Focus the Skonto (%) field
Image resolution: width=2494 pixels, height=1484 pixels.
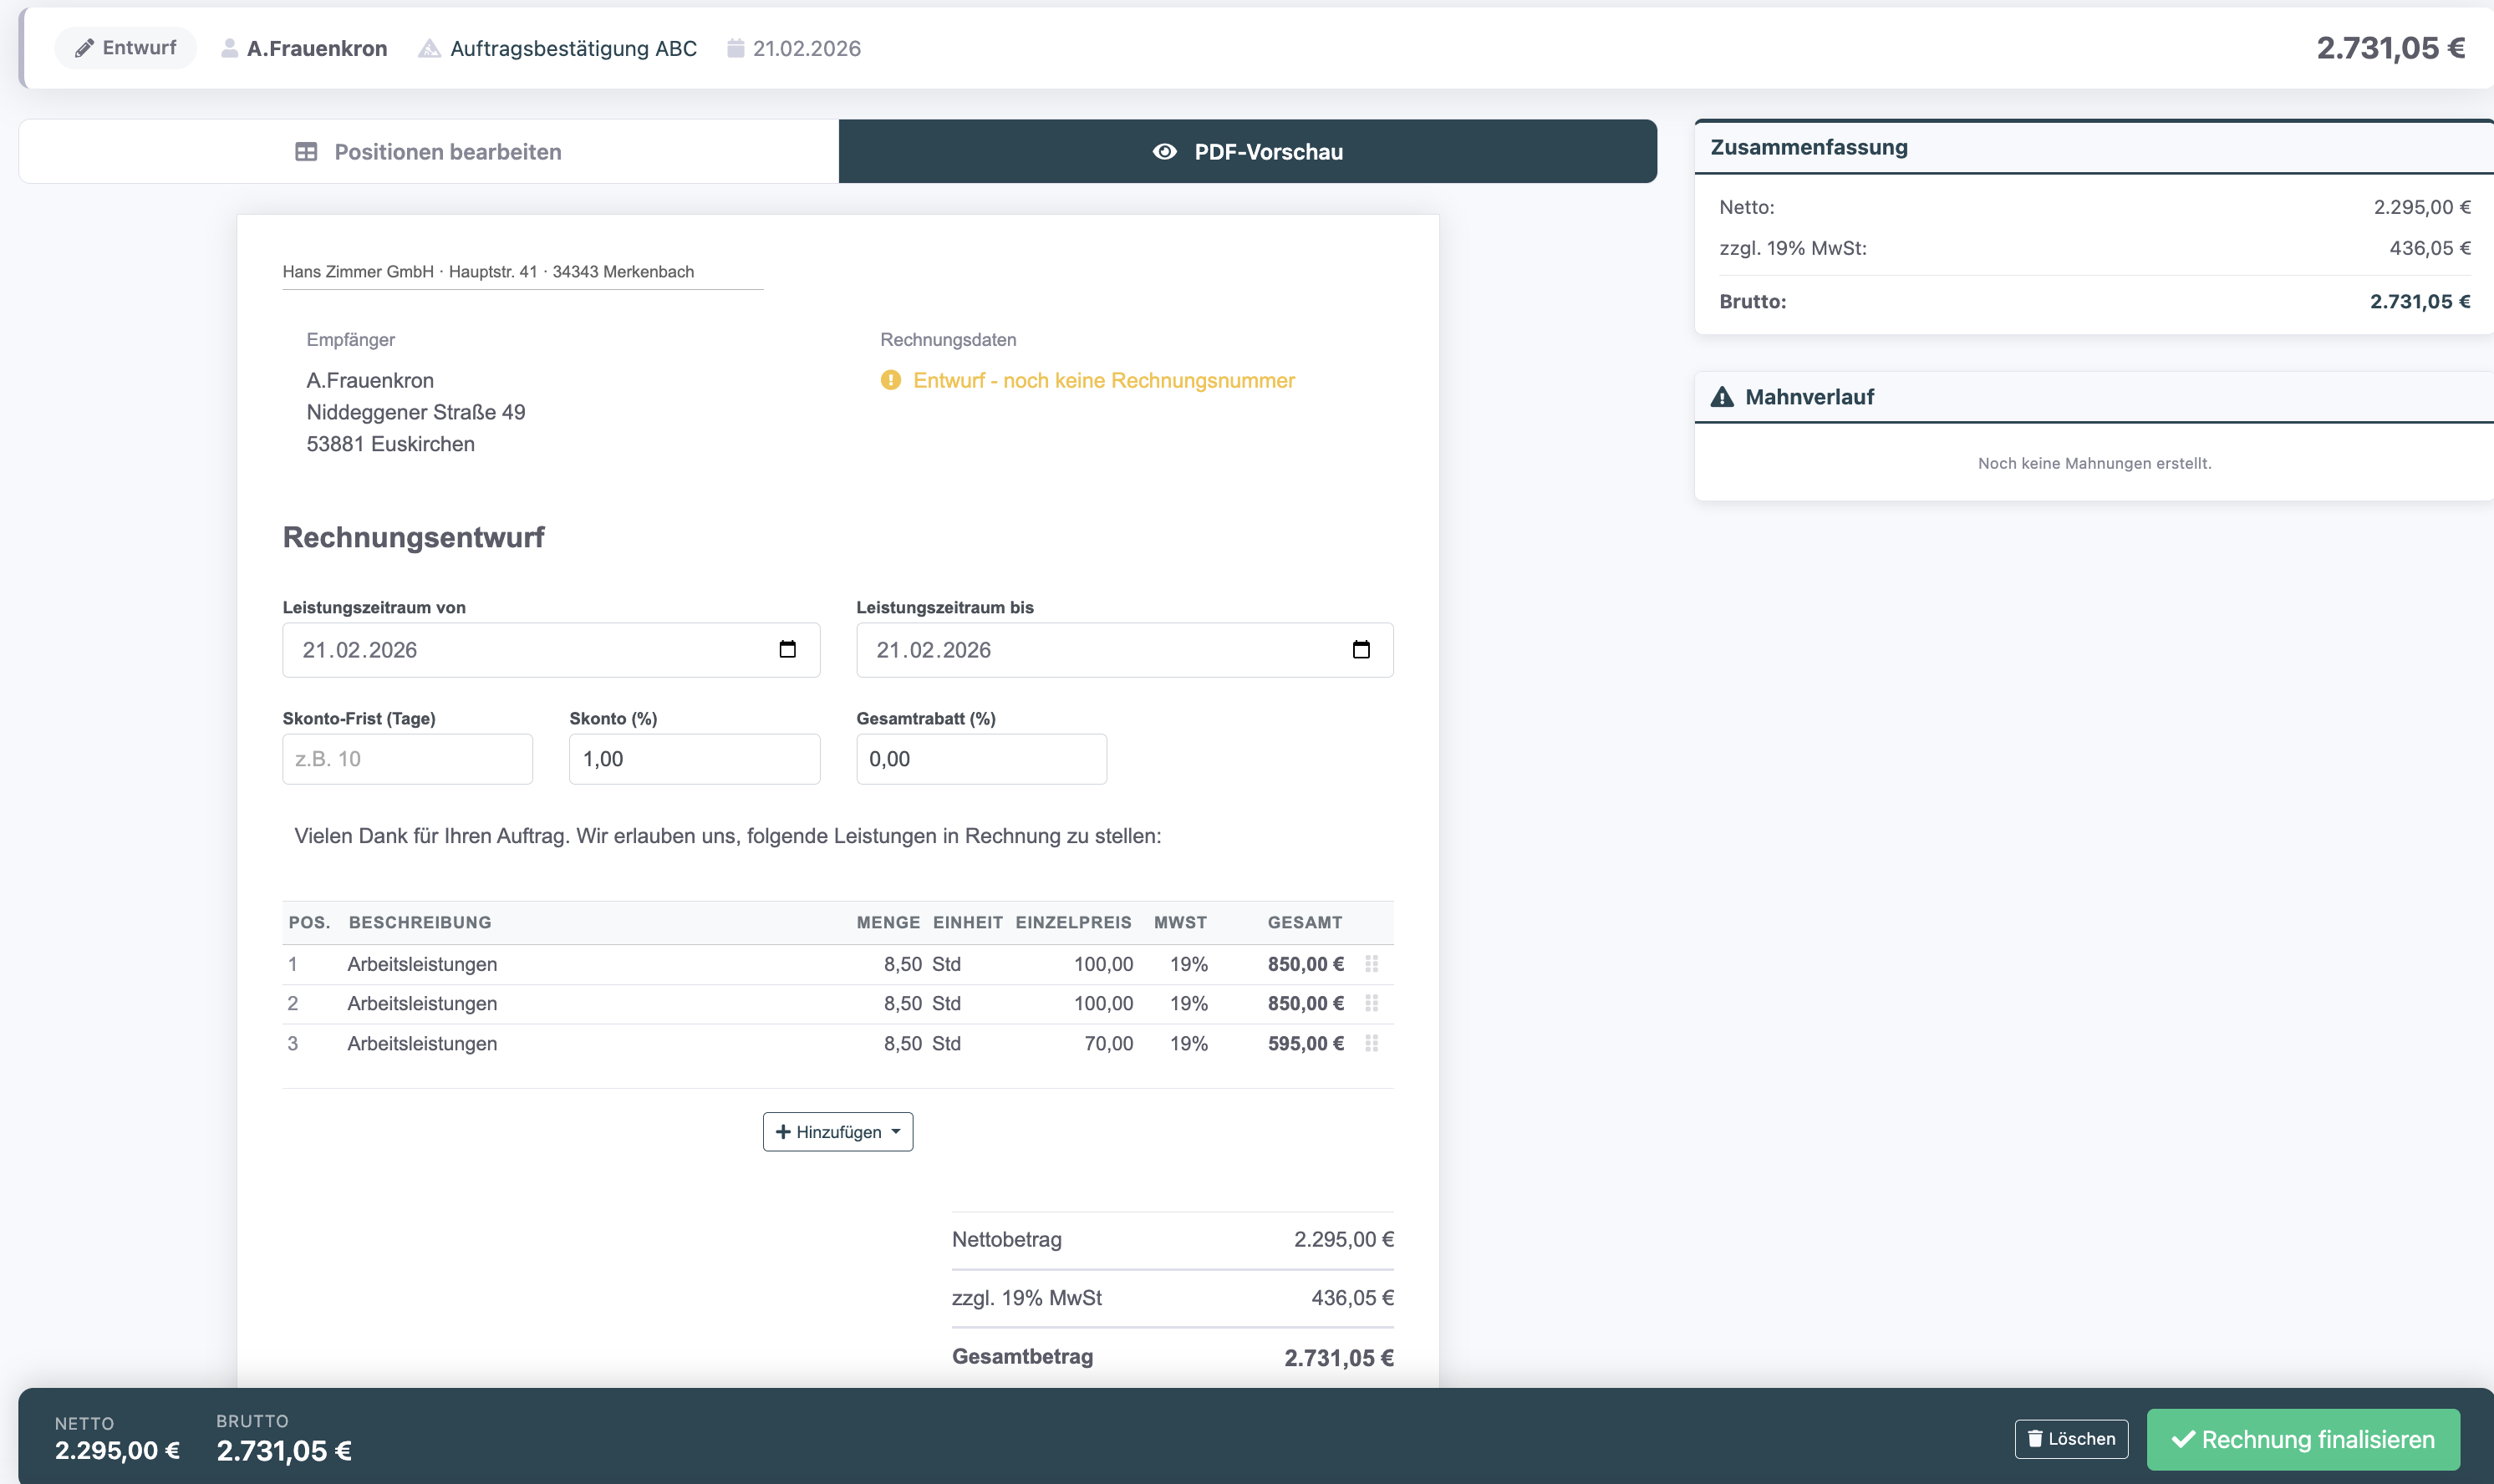694,759
